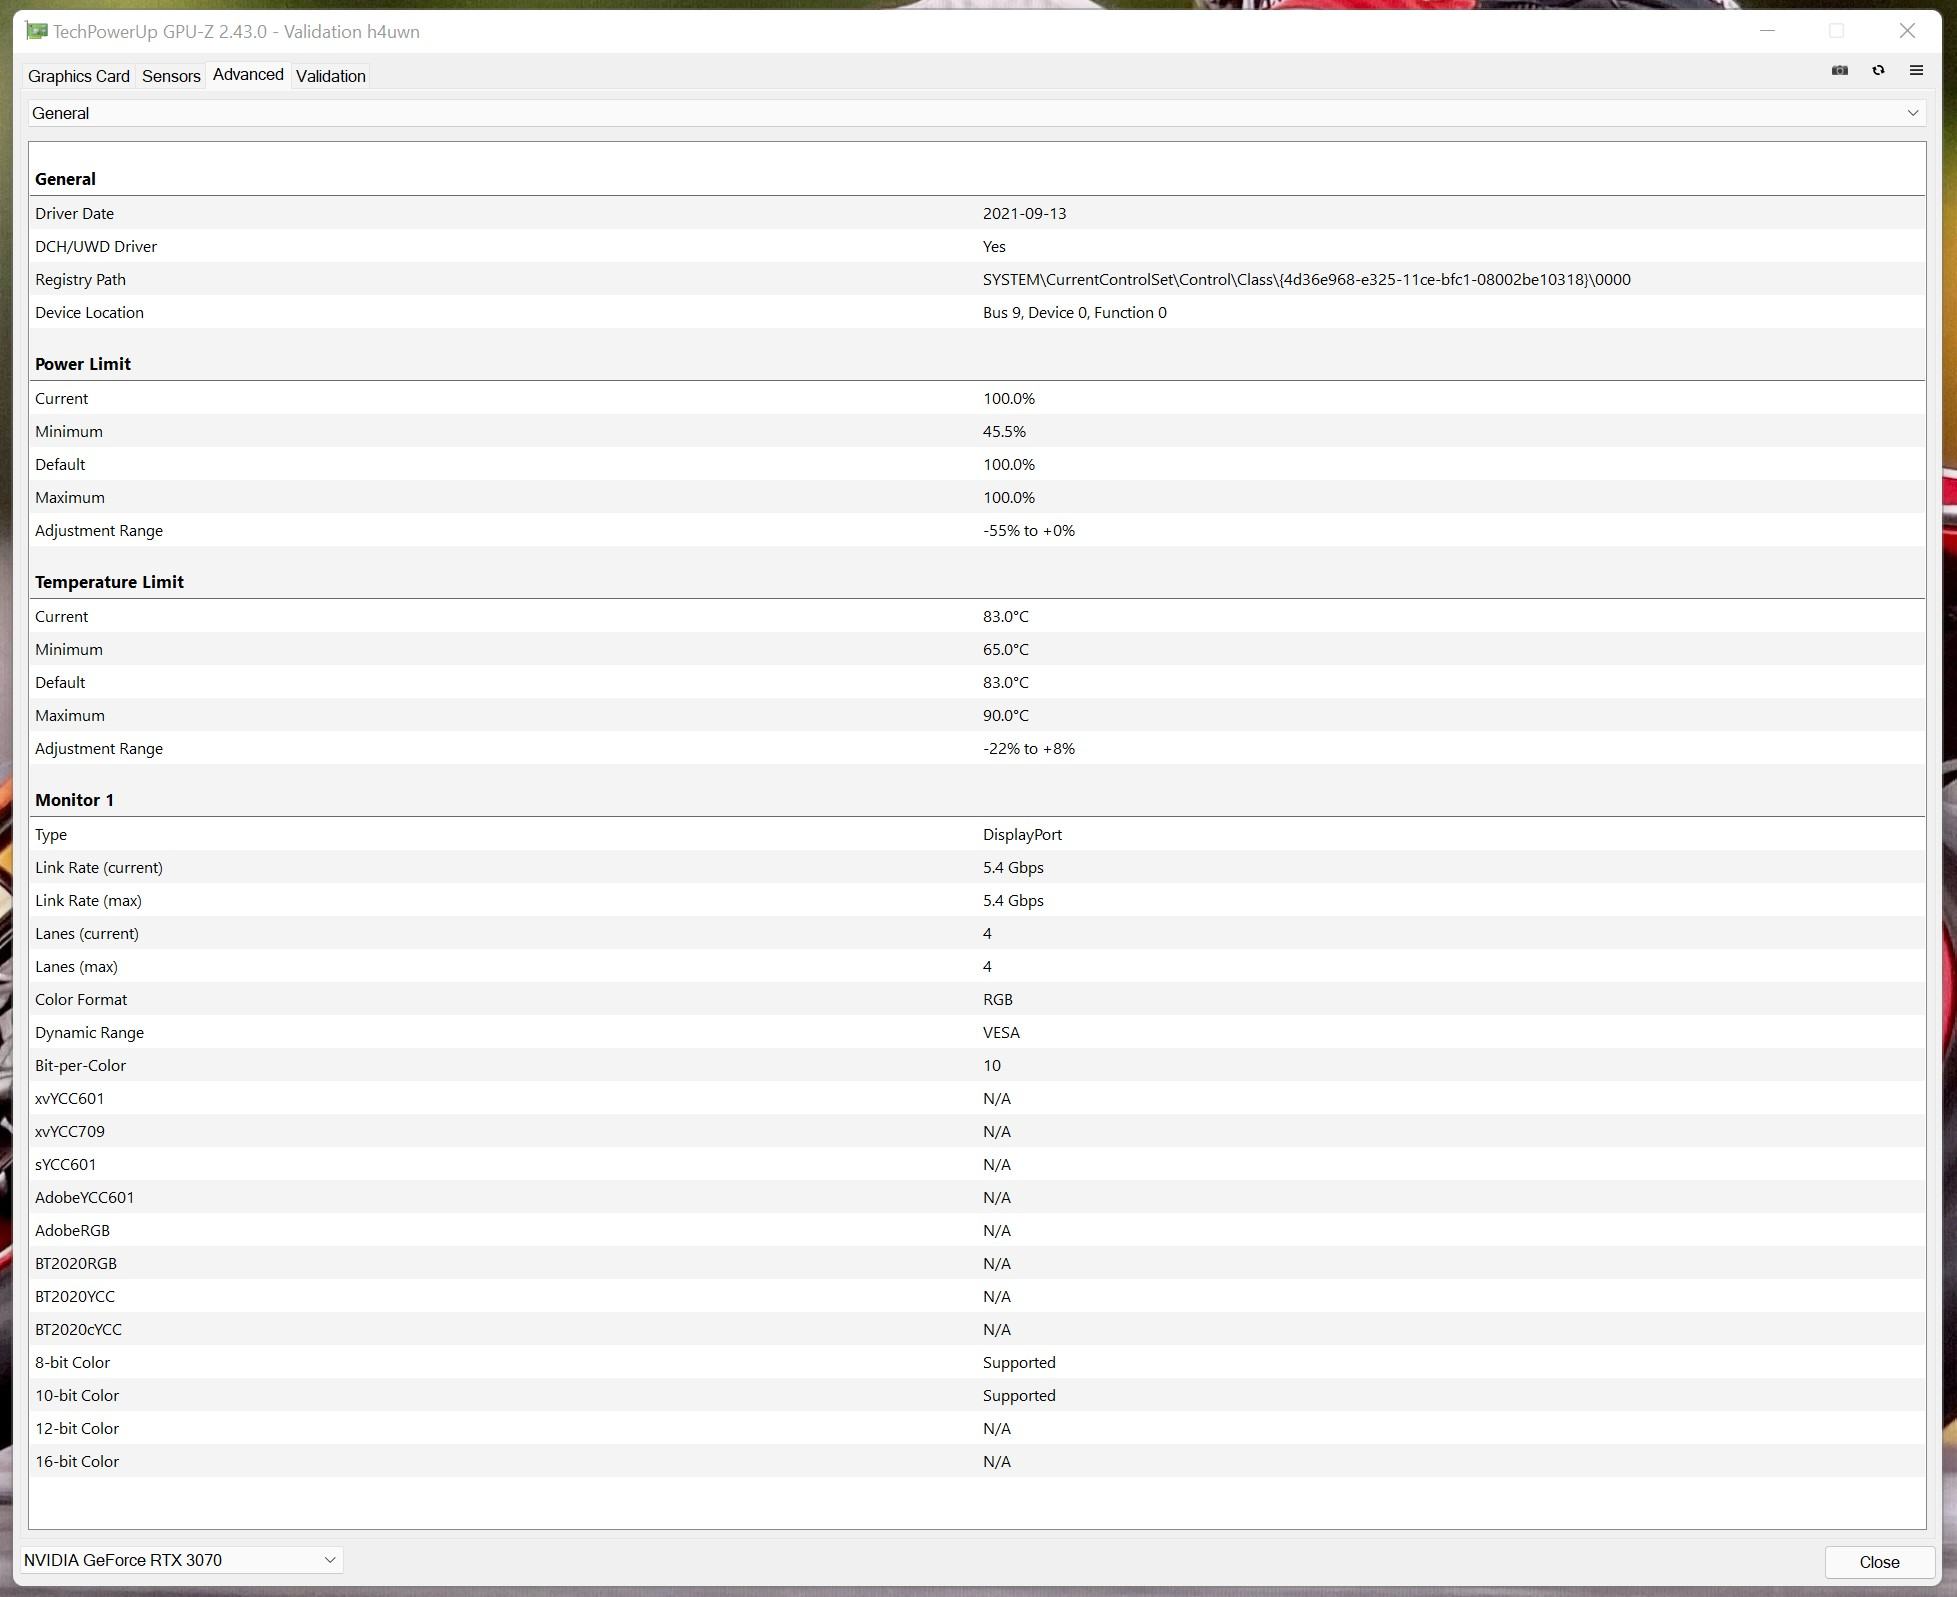Open the NVIDIA GeForce RTX 3070 GPU selector
This screenshot has height=1597, width=1957.
coord(182,1560)
